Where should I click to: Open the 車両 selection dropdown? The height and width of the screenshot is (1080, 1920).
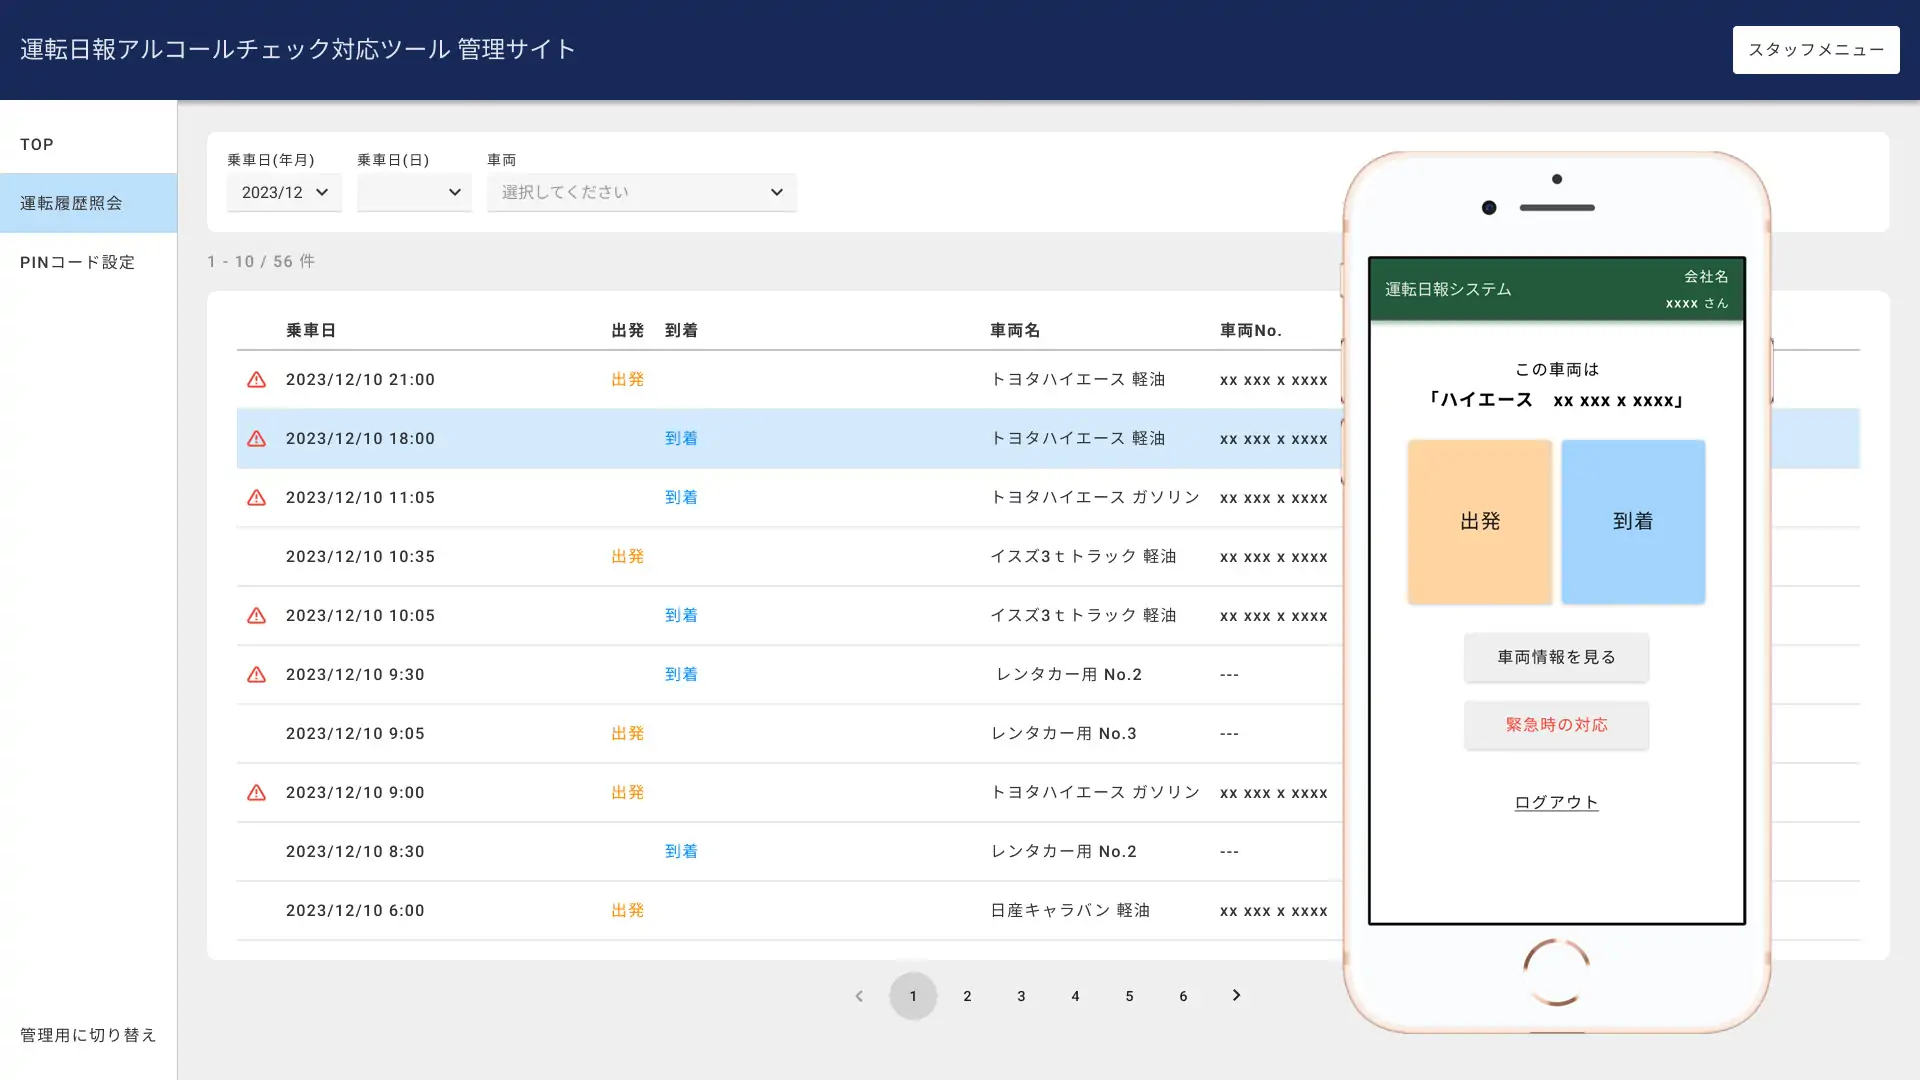point(641,192)
